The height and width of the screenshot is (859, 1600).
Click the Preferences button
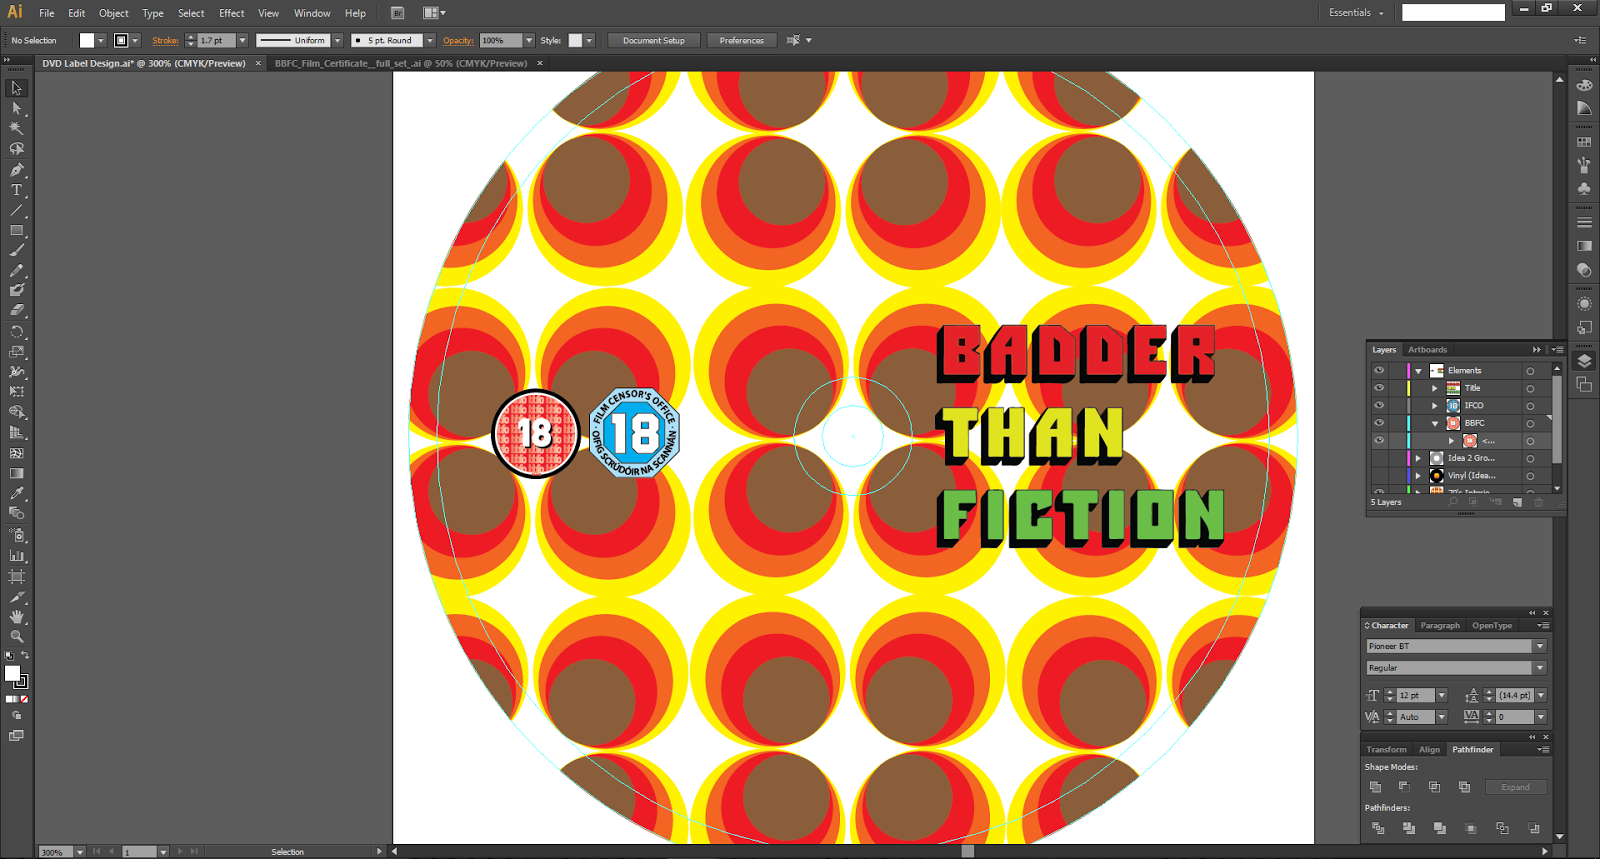741,41
